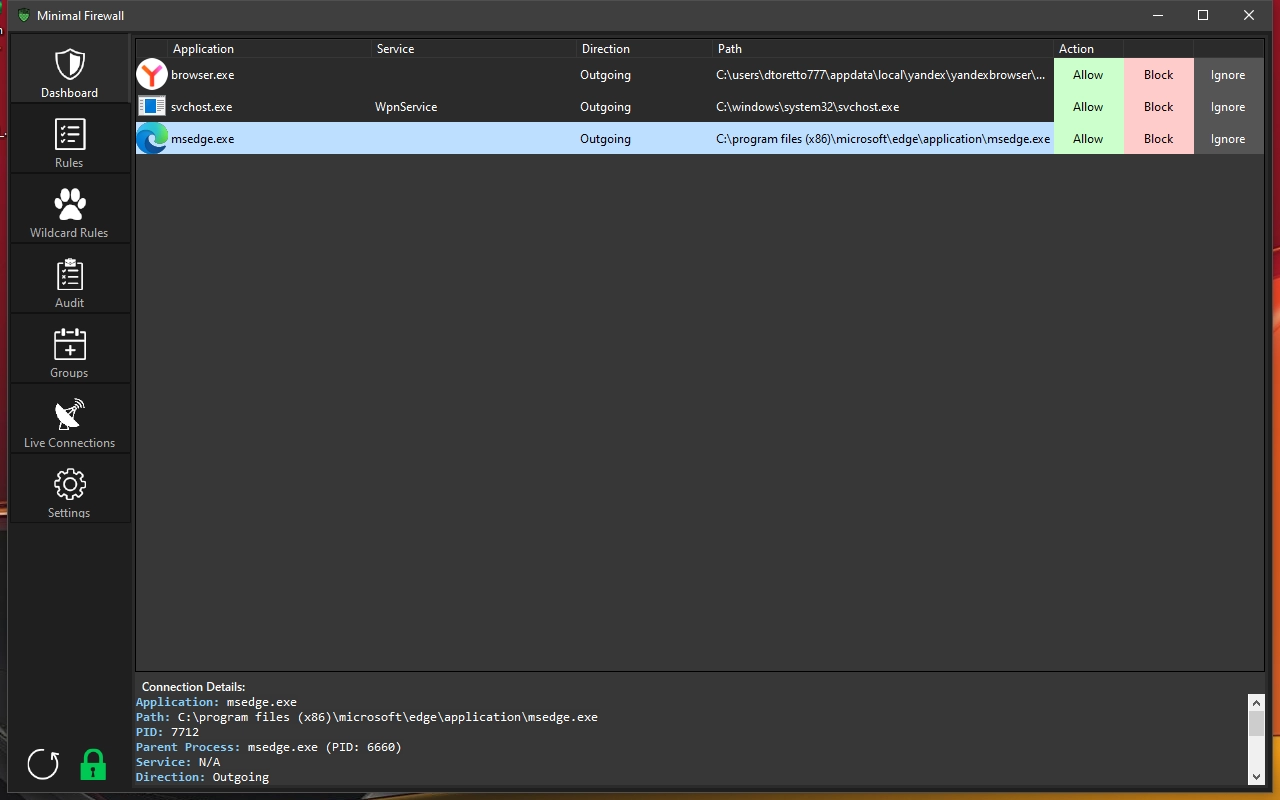The width and height of the screenshot is (1280, 800).
Task: Click the msedge.exe path cell in table
Action: click(883, 139)
